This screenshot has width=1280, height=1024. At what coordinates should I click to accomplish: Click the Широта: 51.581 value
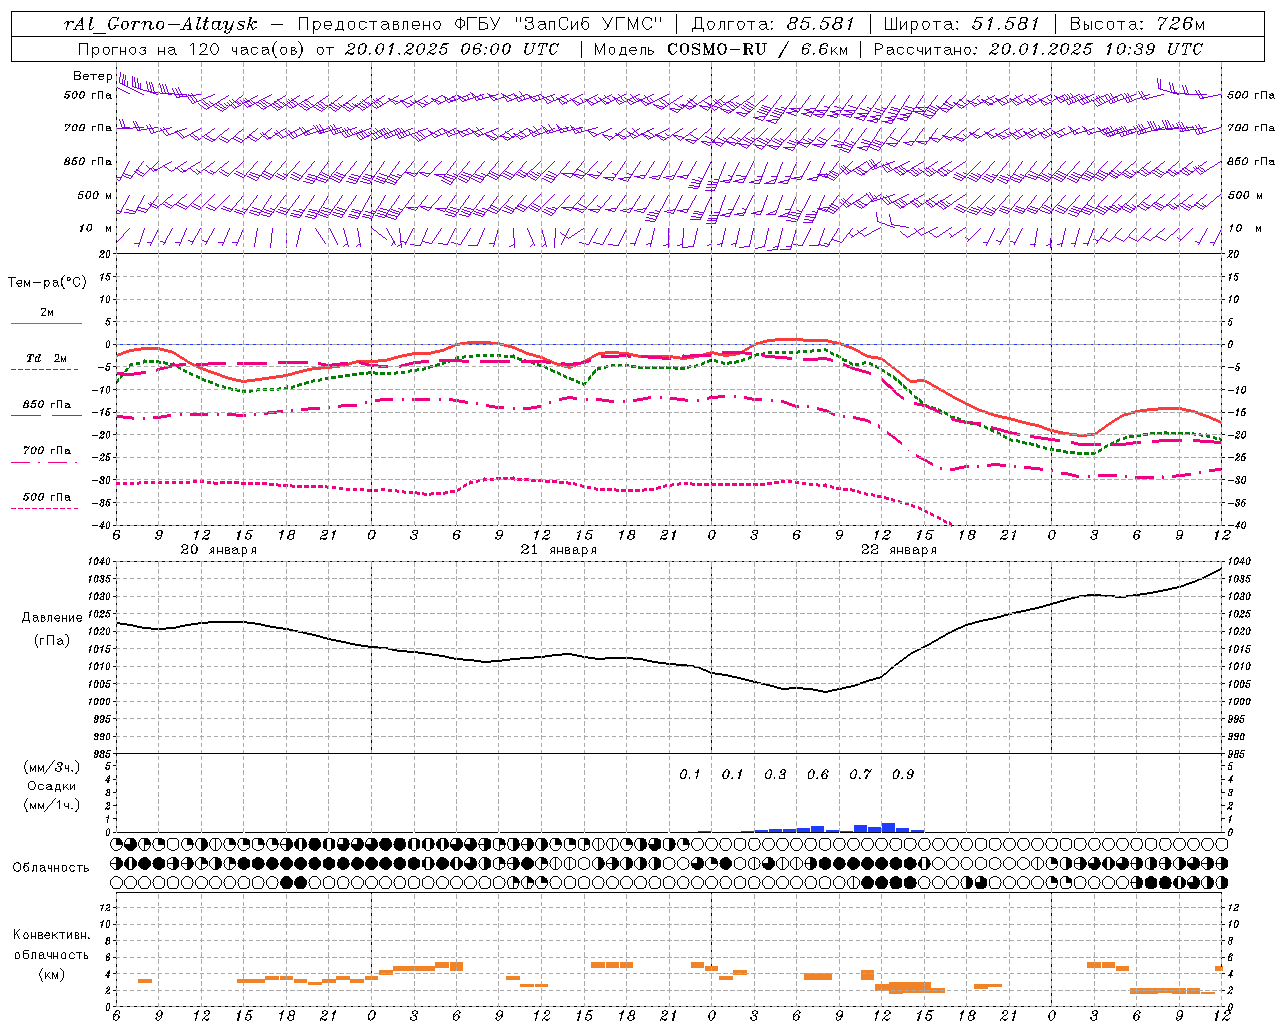(x=962, y=24)
